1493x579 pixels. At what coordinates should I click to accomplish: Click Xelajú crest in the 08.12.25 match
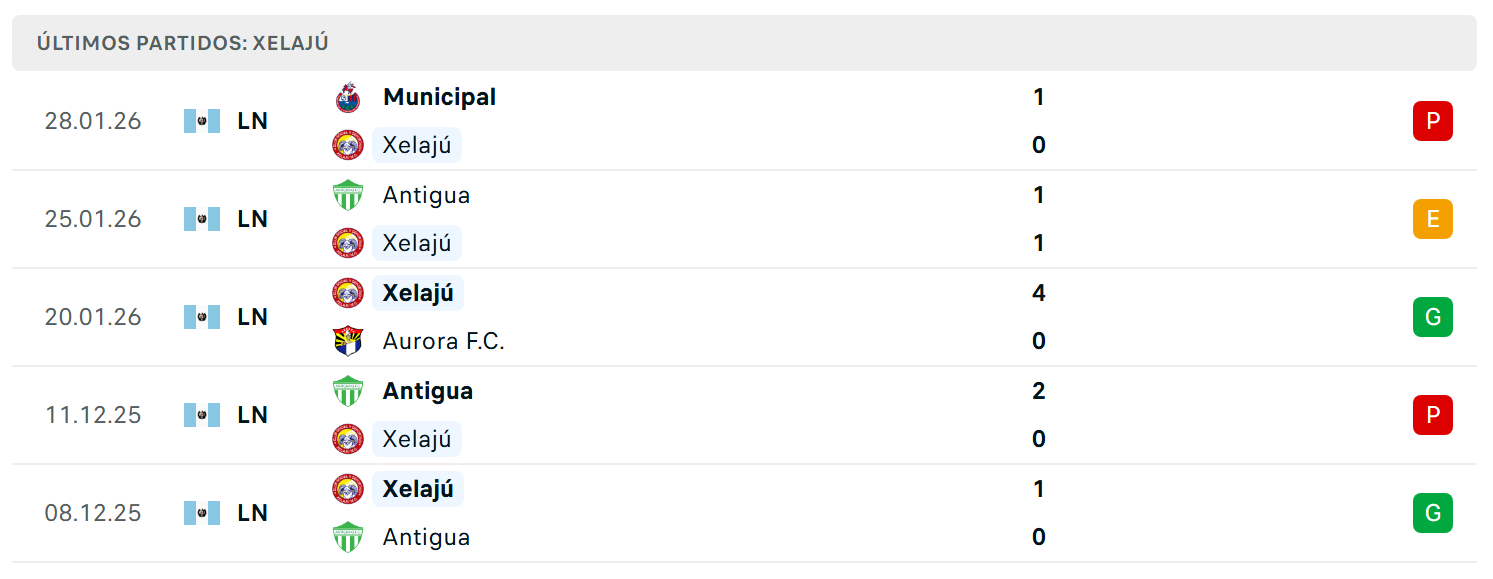click(348, 489)
